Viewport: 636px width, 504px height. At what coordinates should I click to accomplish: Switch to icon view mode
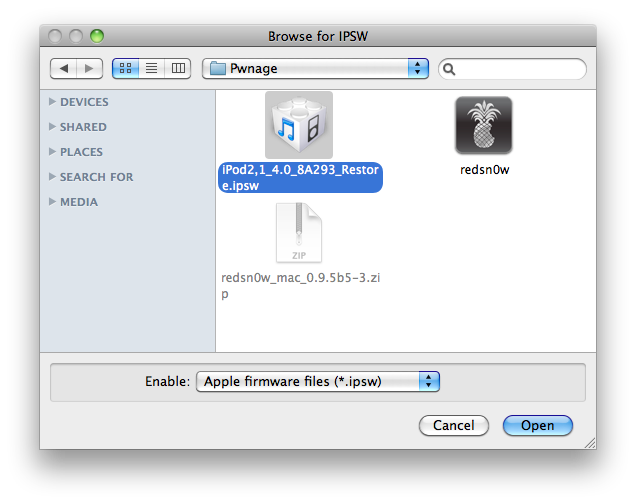point(125,68)
